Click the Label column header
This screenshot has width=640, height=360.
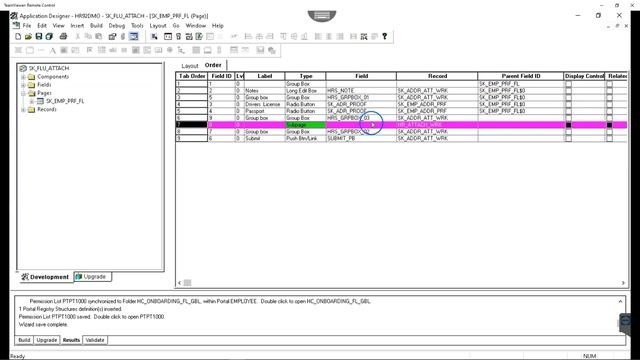click(x=264, y=76)
